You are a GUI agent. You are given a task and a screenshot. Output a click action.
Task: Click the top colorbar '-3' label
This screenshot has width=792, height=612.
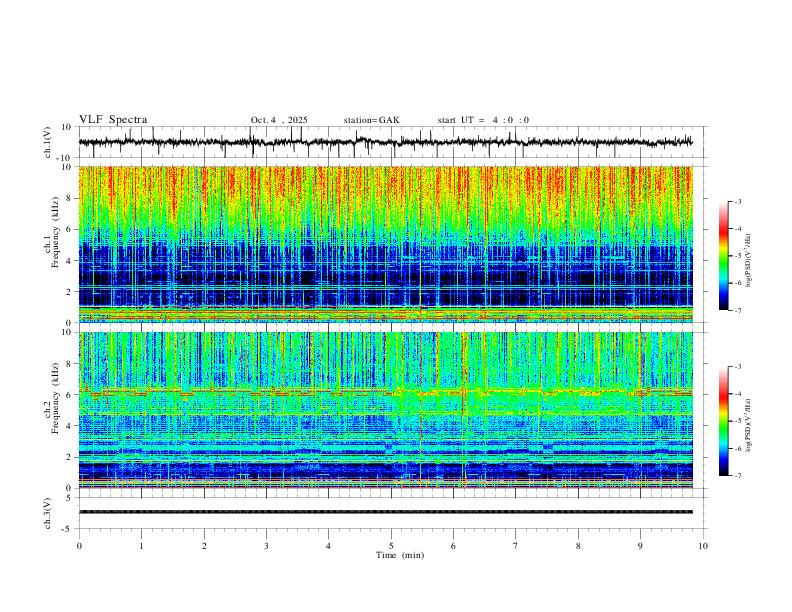click(x=737, y=201)
